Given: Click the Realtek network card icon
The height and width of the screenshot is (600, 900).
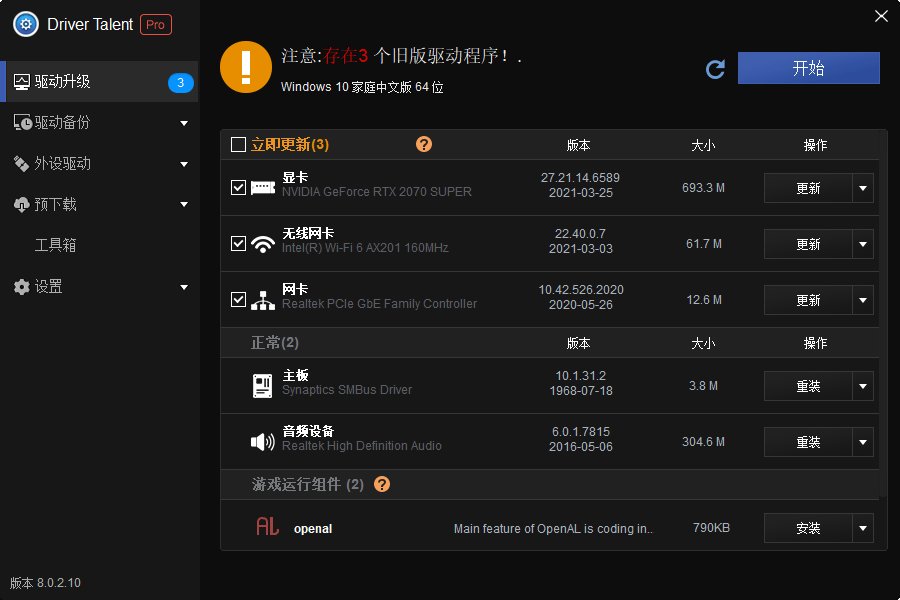Looking at the screenshot, I should (x=263, y=299).
